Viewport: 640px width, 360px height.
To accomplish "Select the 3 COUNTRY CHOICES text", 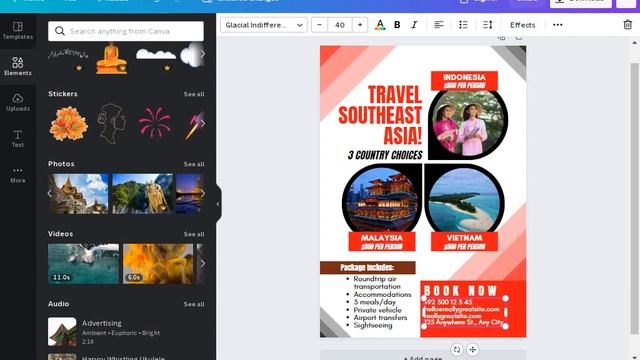I will [385, 155].
